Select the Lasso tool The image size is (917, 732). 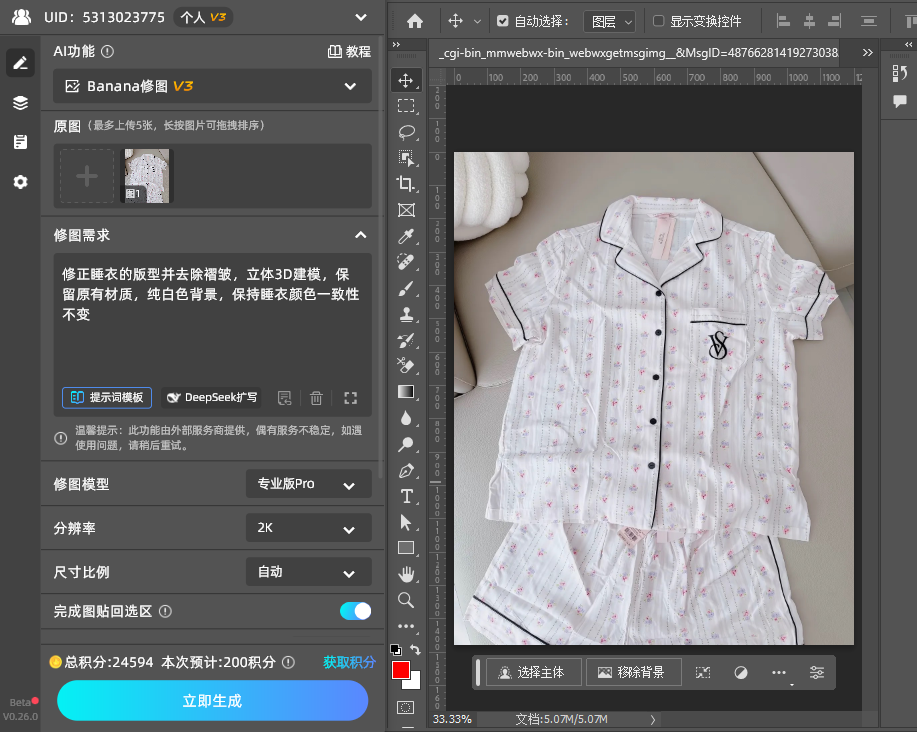(406, 132)
